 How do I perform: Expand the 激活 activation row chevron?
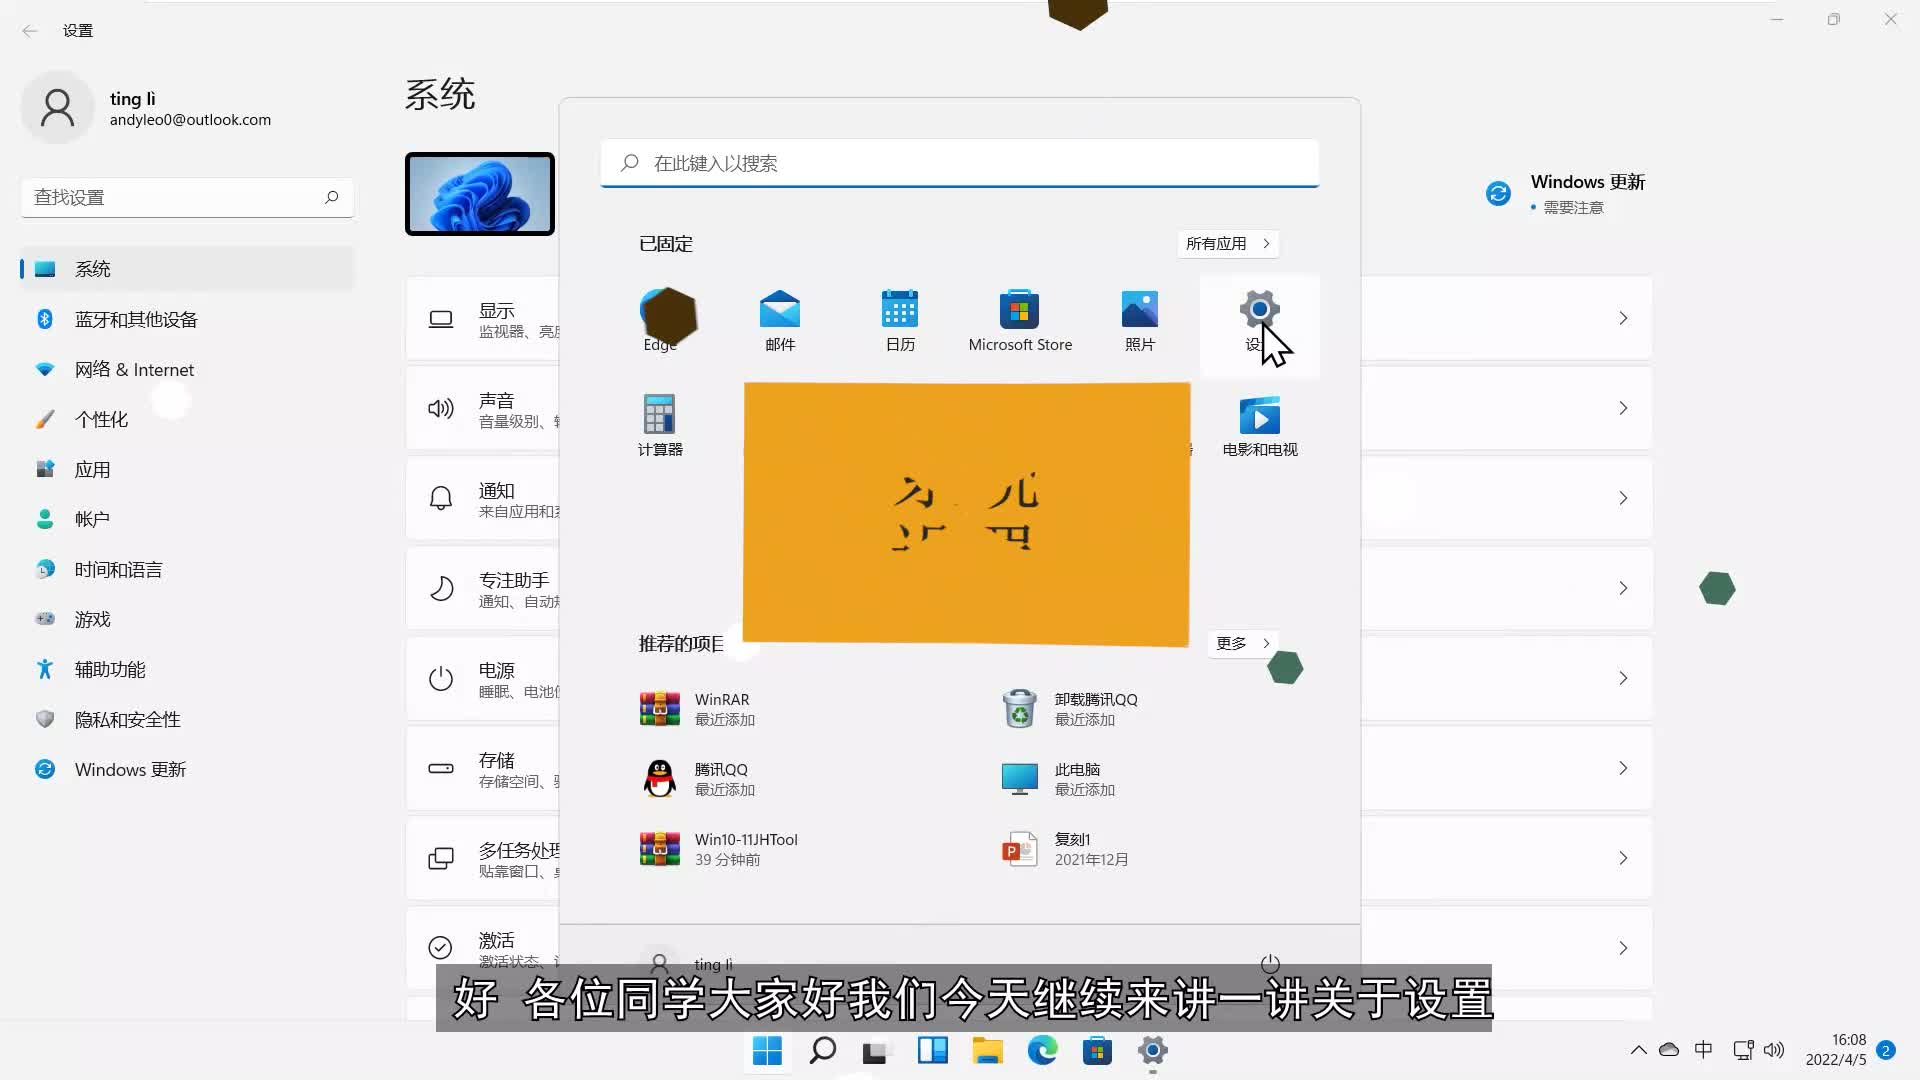tap(1623, 948)
